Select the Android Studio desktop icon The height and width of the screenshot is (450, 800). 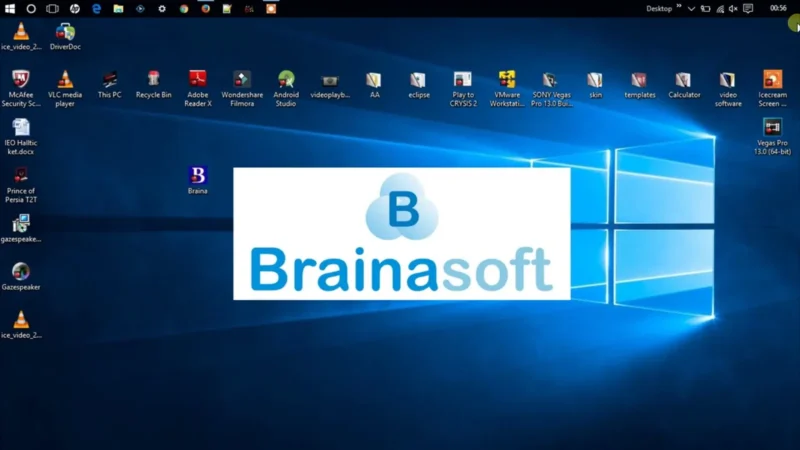pyautogui.click(x=286, y=88)
